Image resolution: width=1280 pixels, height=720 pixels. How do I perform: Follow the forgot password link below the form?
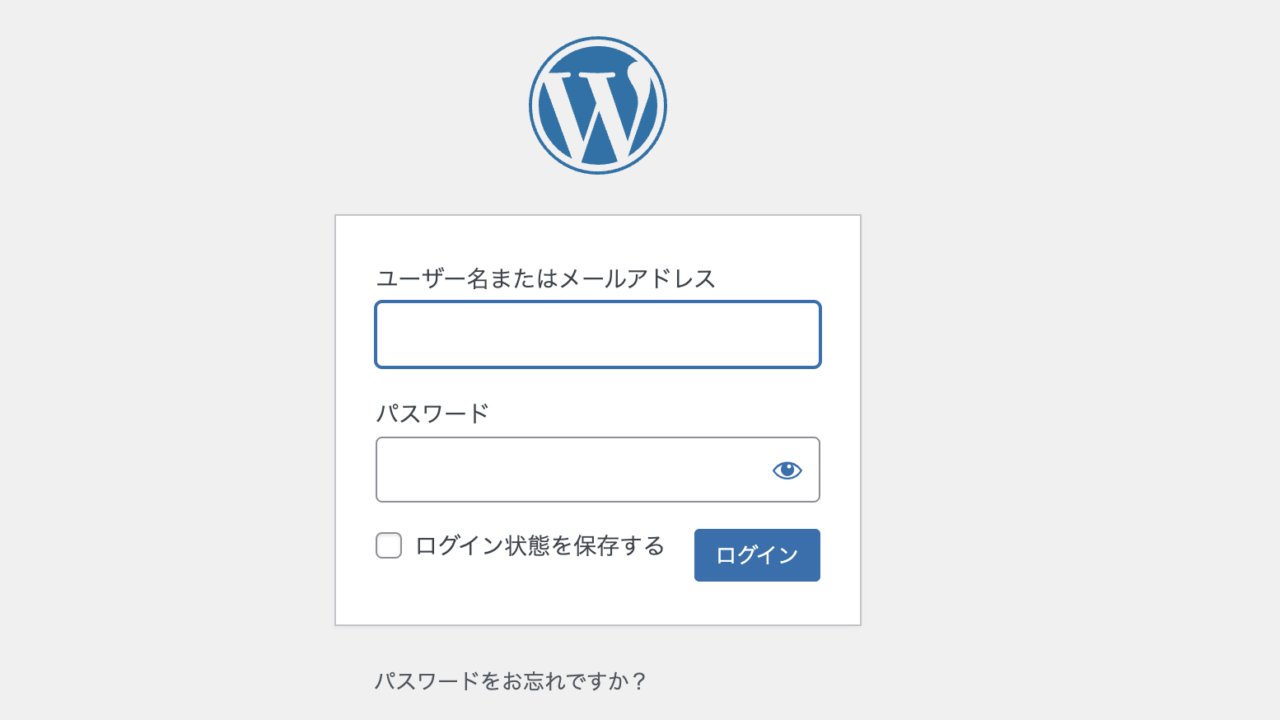coord(510,682)
